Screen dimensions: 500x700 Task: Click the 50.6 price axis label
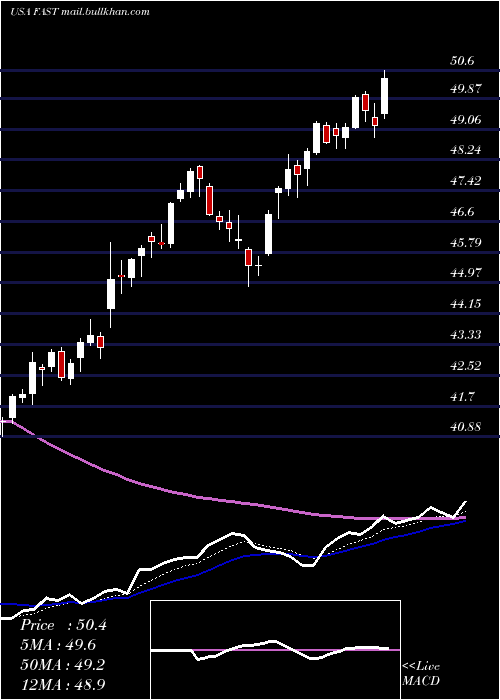462,61
